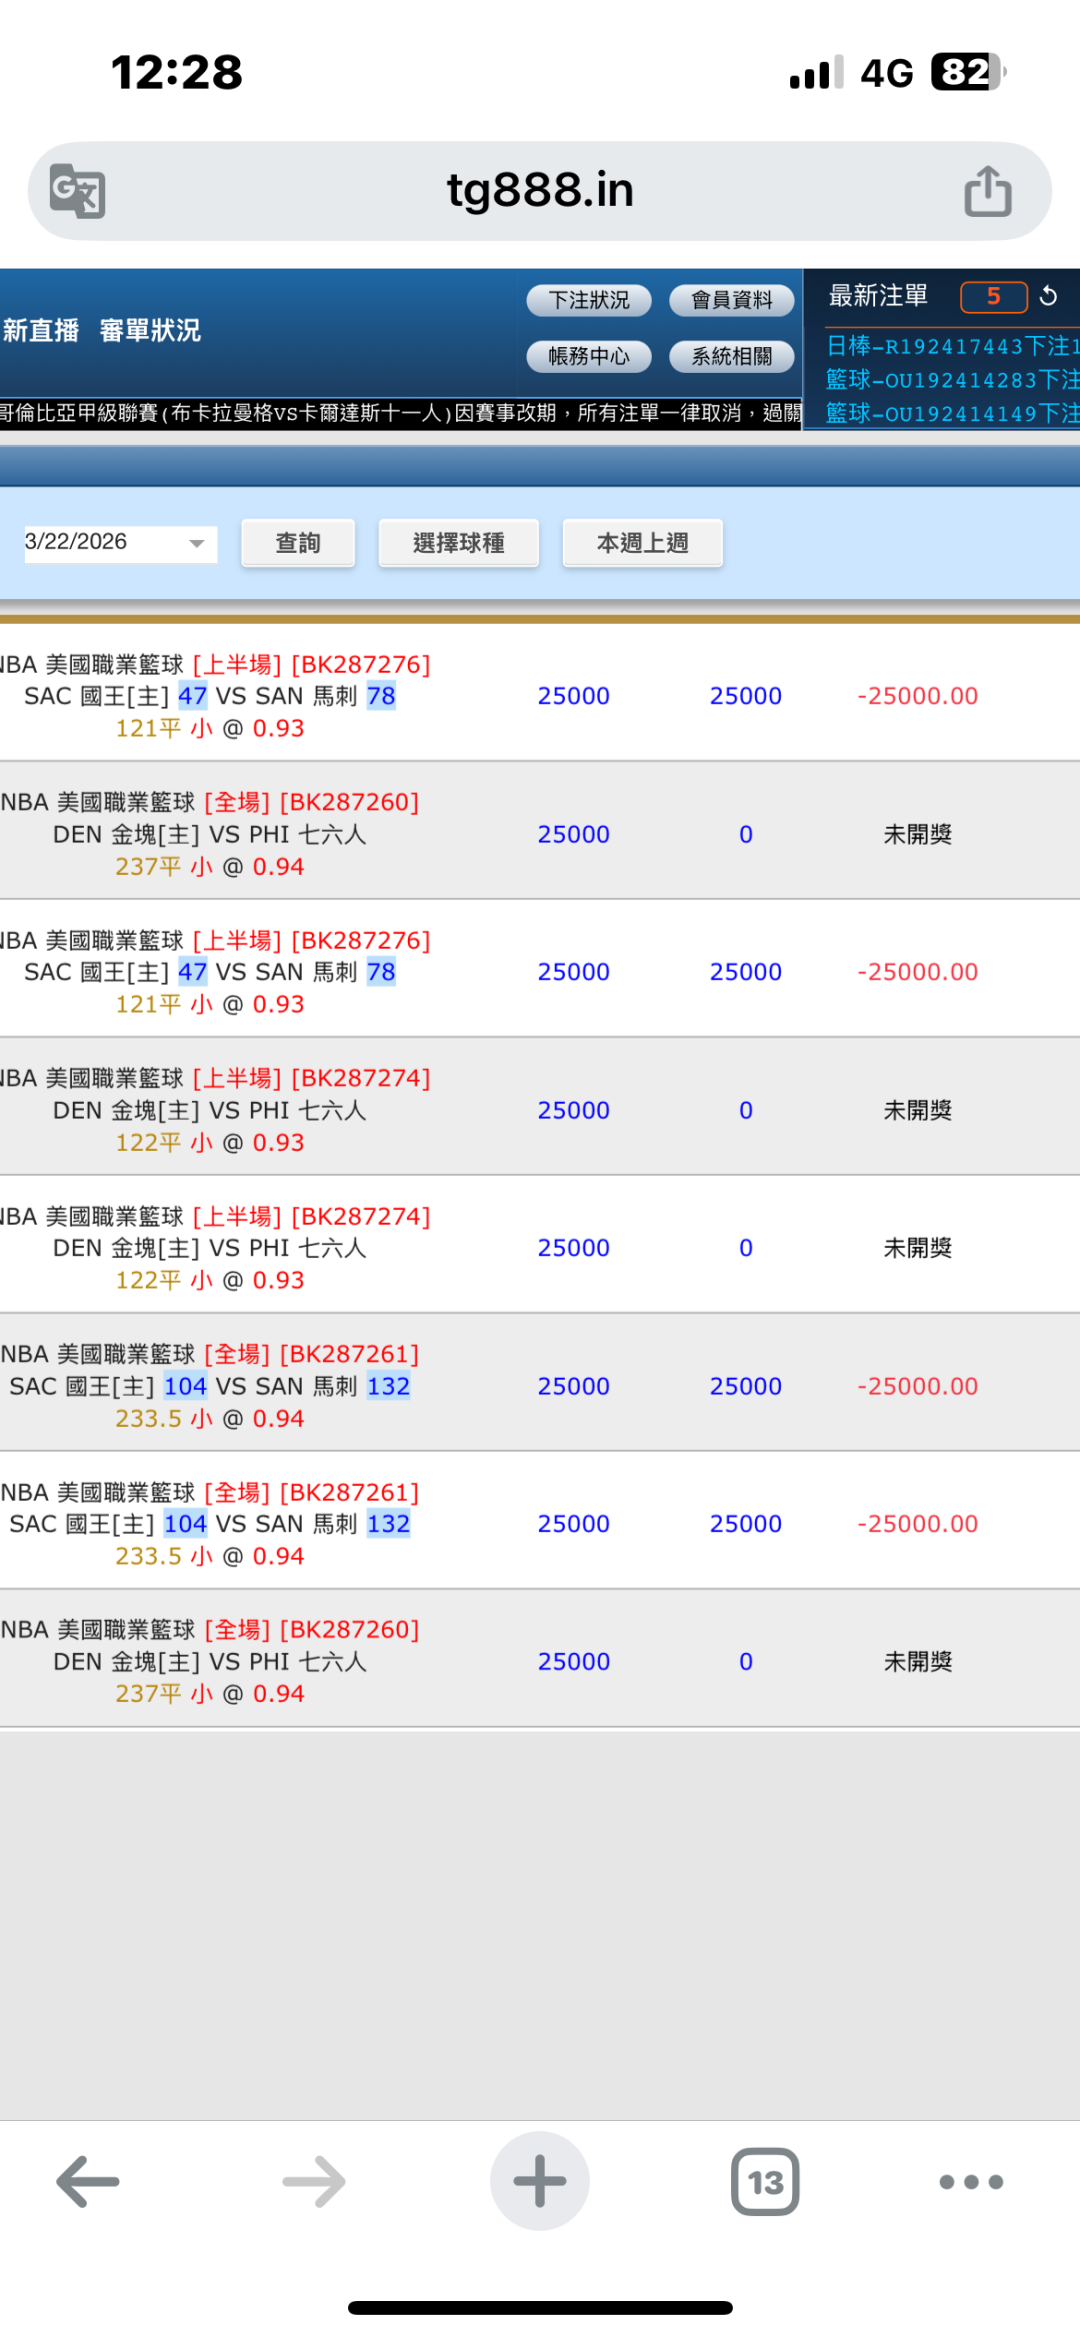The width and height of the screenshot is (1080, 2337).
Task: Open the 會員資料 menu
Action: tap(731, 300)
